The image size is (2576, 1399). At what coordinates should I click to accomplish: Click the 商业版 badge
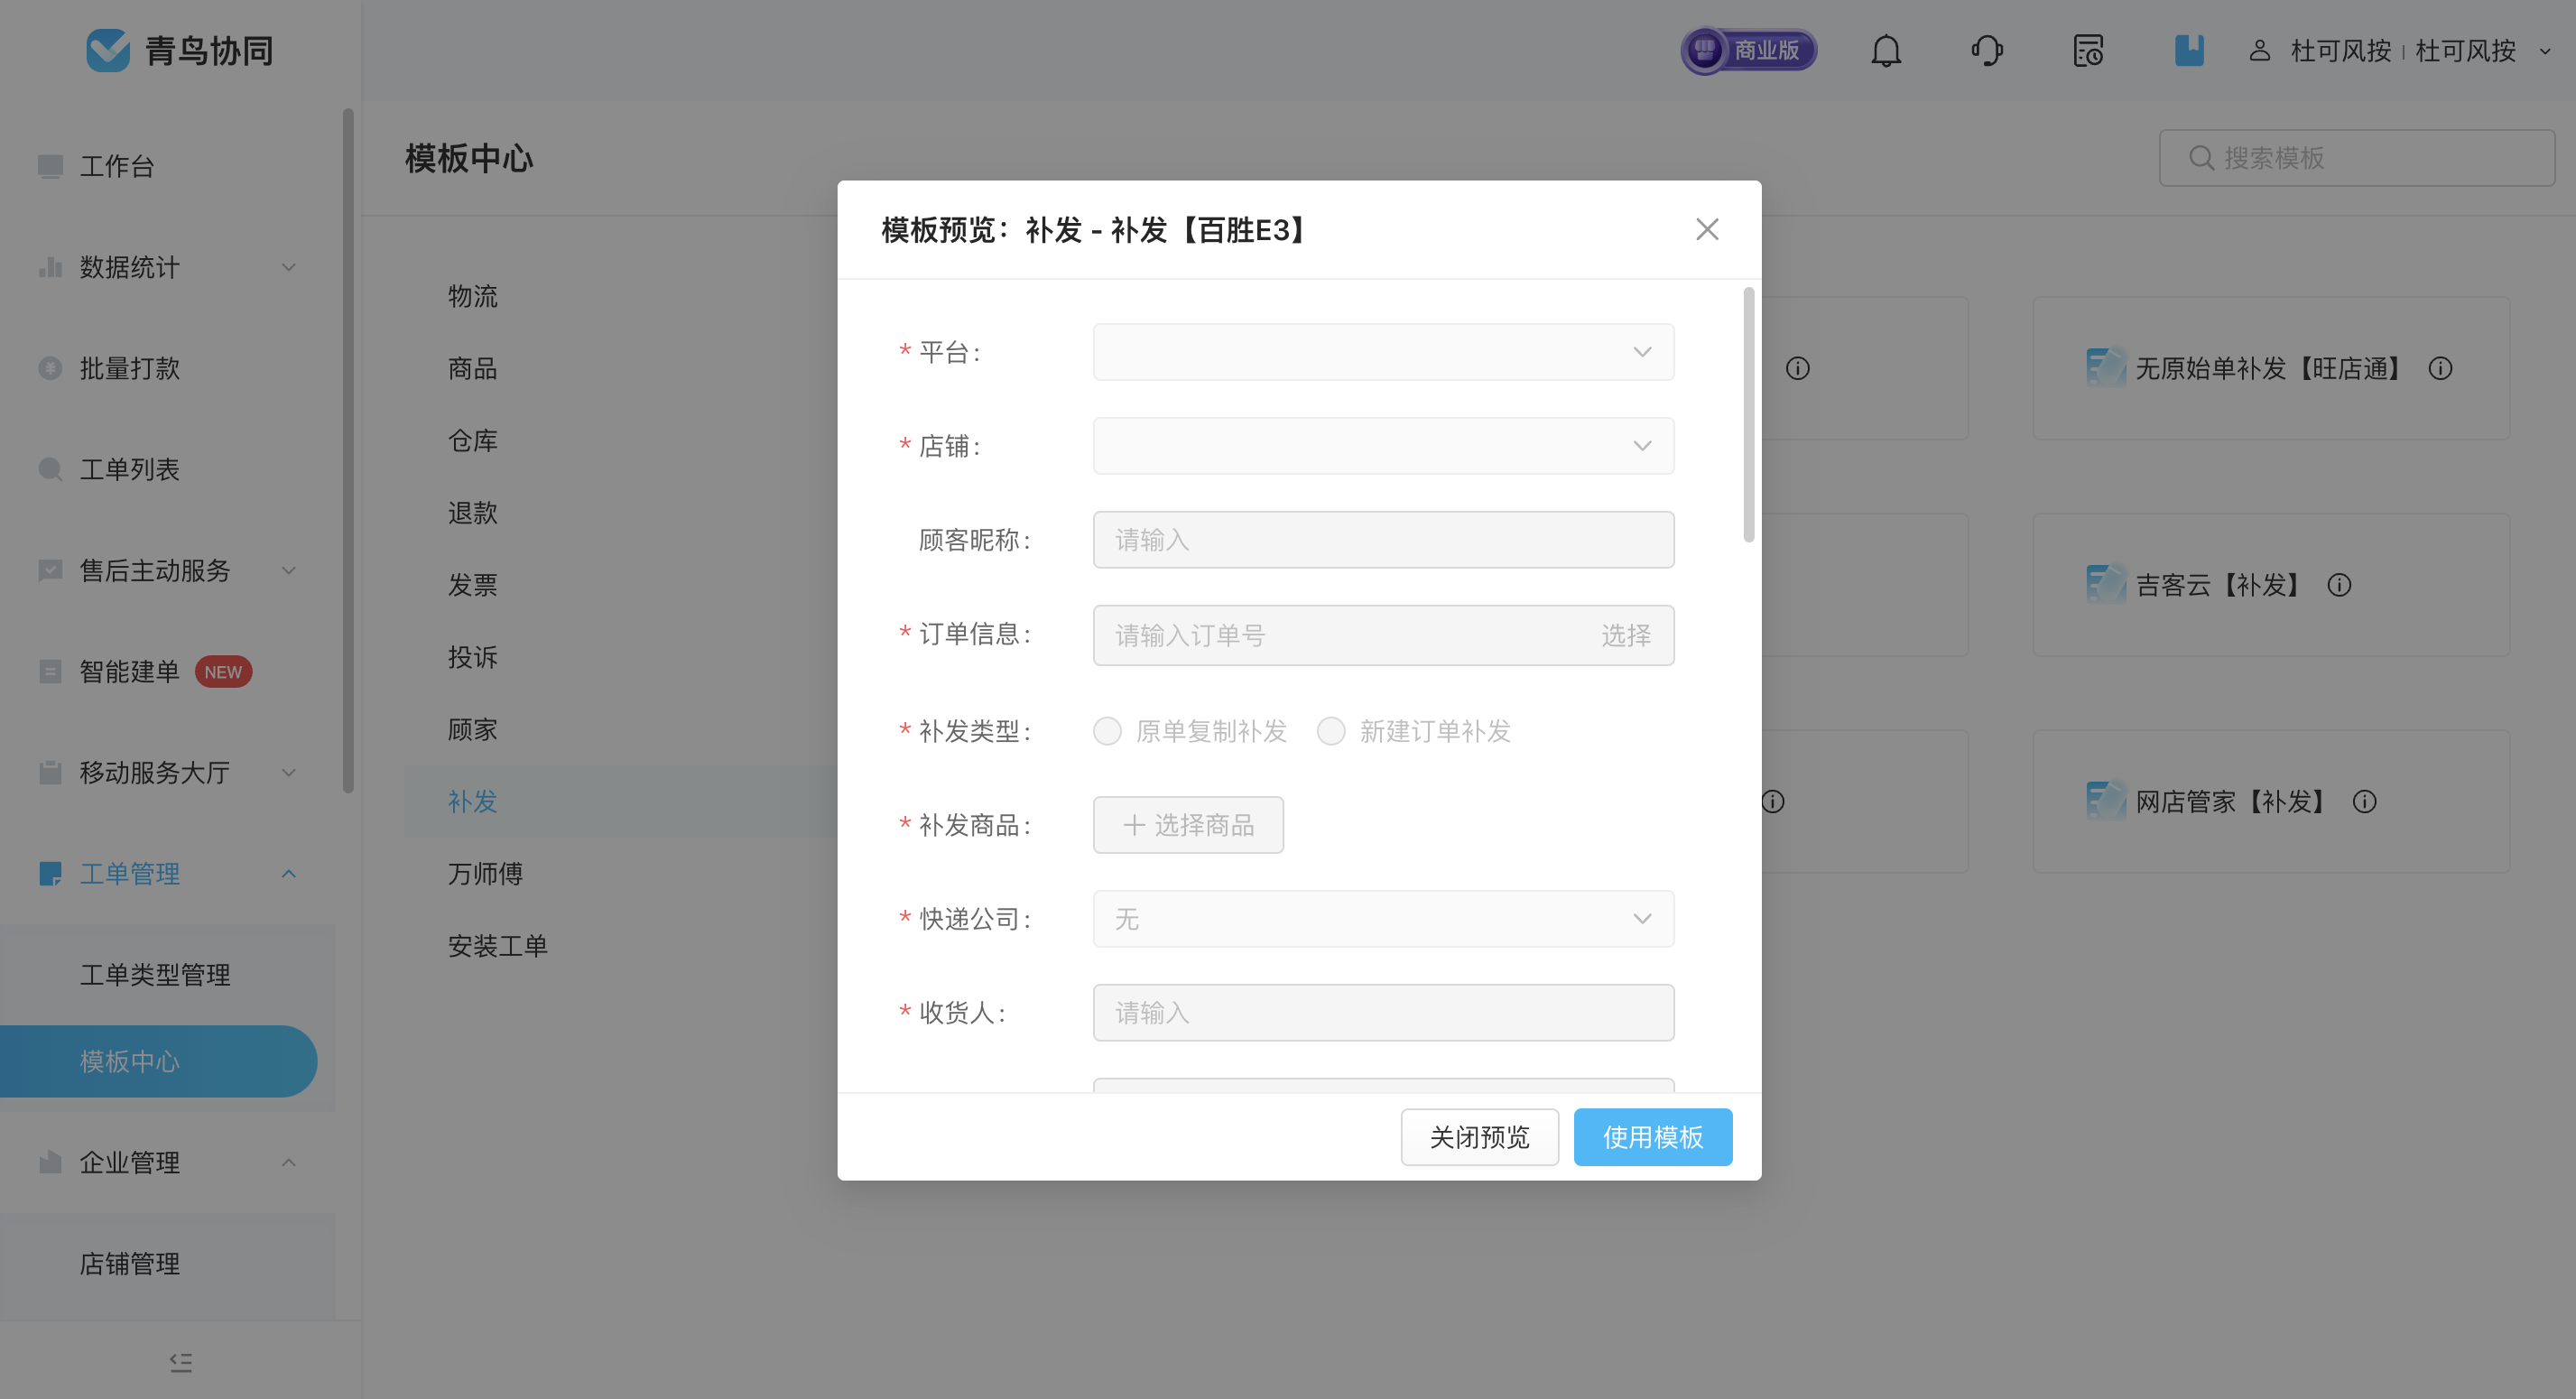tap(1749, 50)
